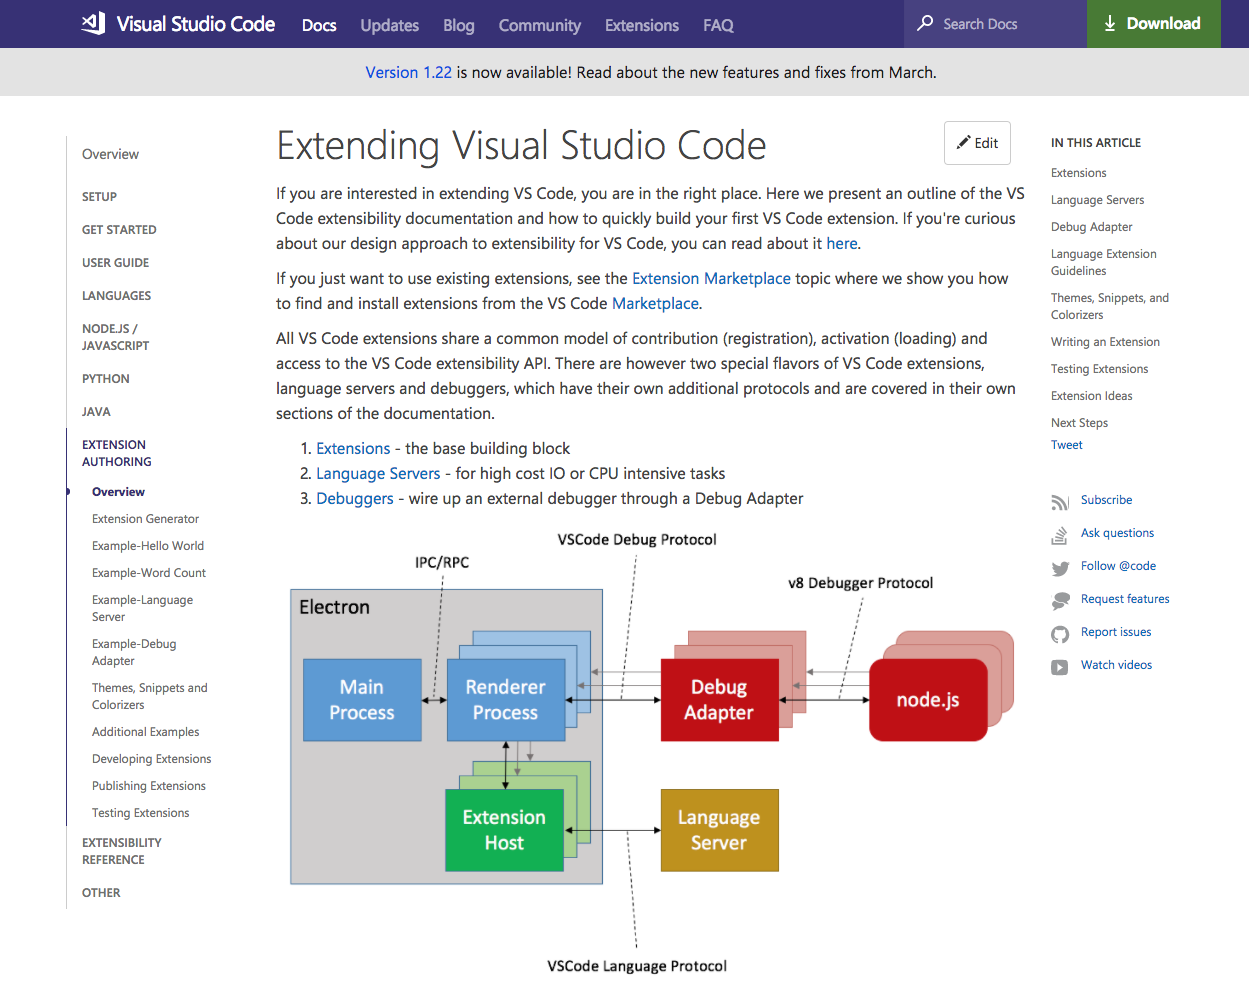Expand the EXTENSIBILITY REFERENCE section
The image size is (1249, 993).
pos(121,851)
